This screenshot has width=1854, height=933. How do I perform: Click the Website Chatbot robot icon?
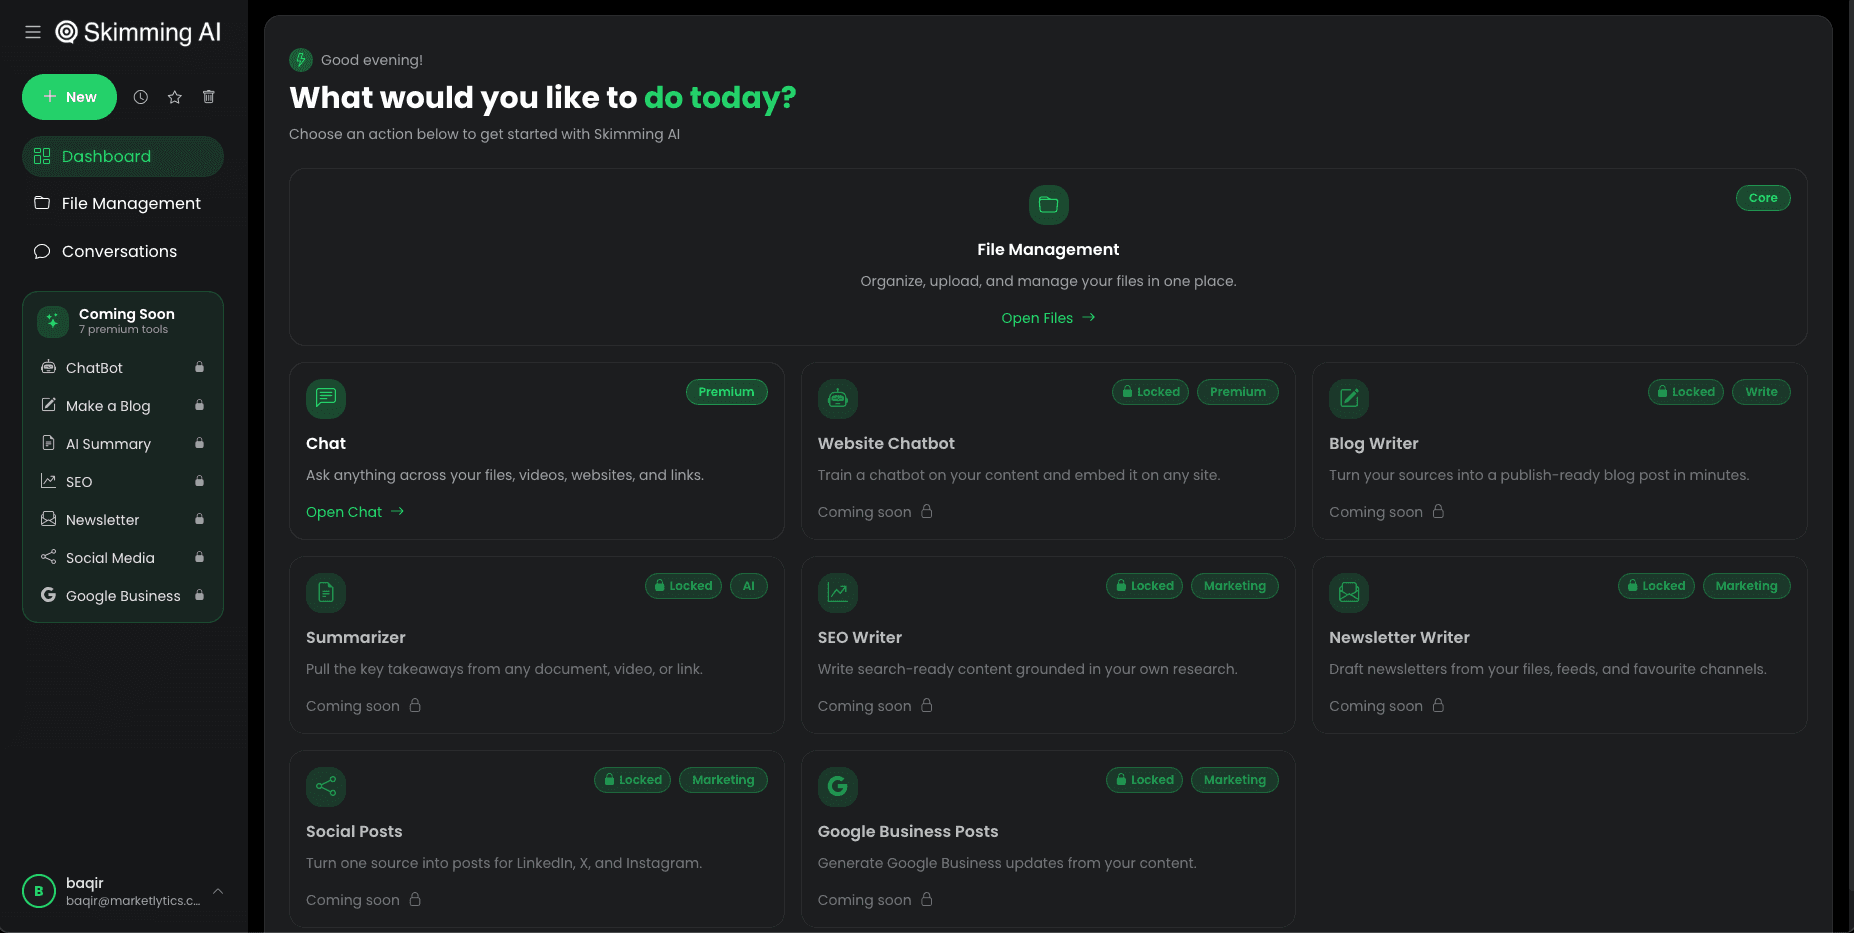coord(838,398)
